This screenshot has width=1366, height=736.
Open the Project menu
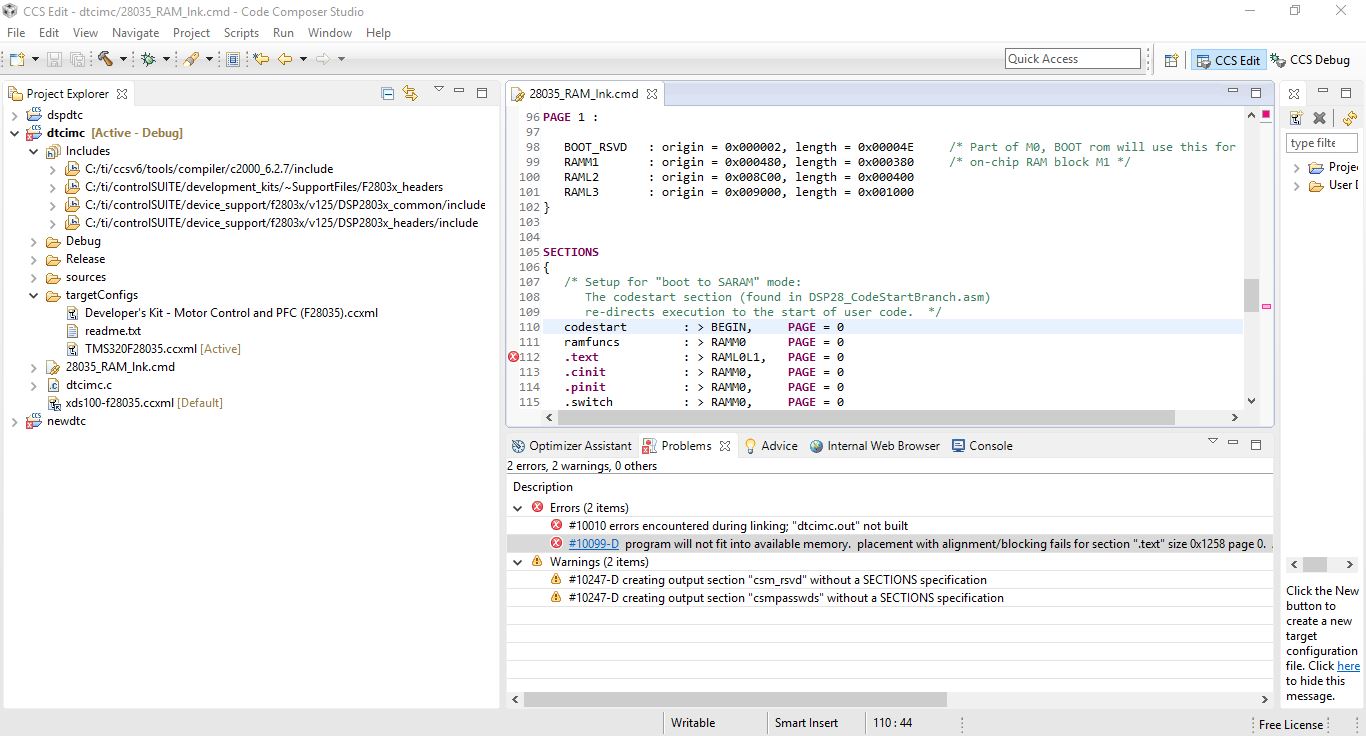click(191, 32)
